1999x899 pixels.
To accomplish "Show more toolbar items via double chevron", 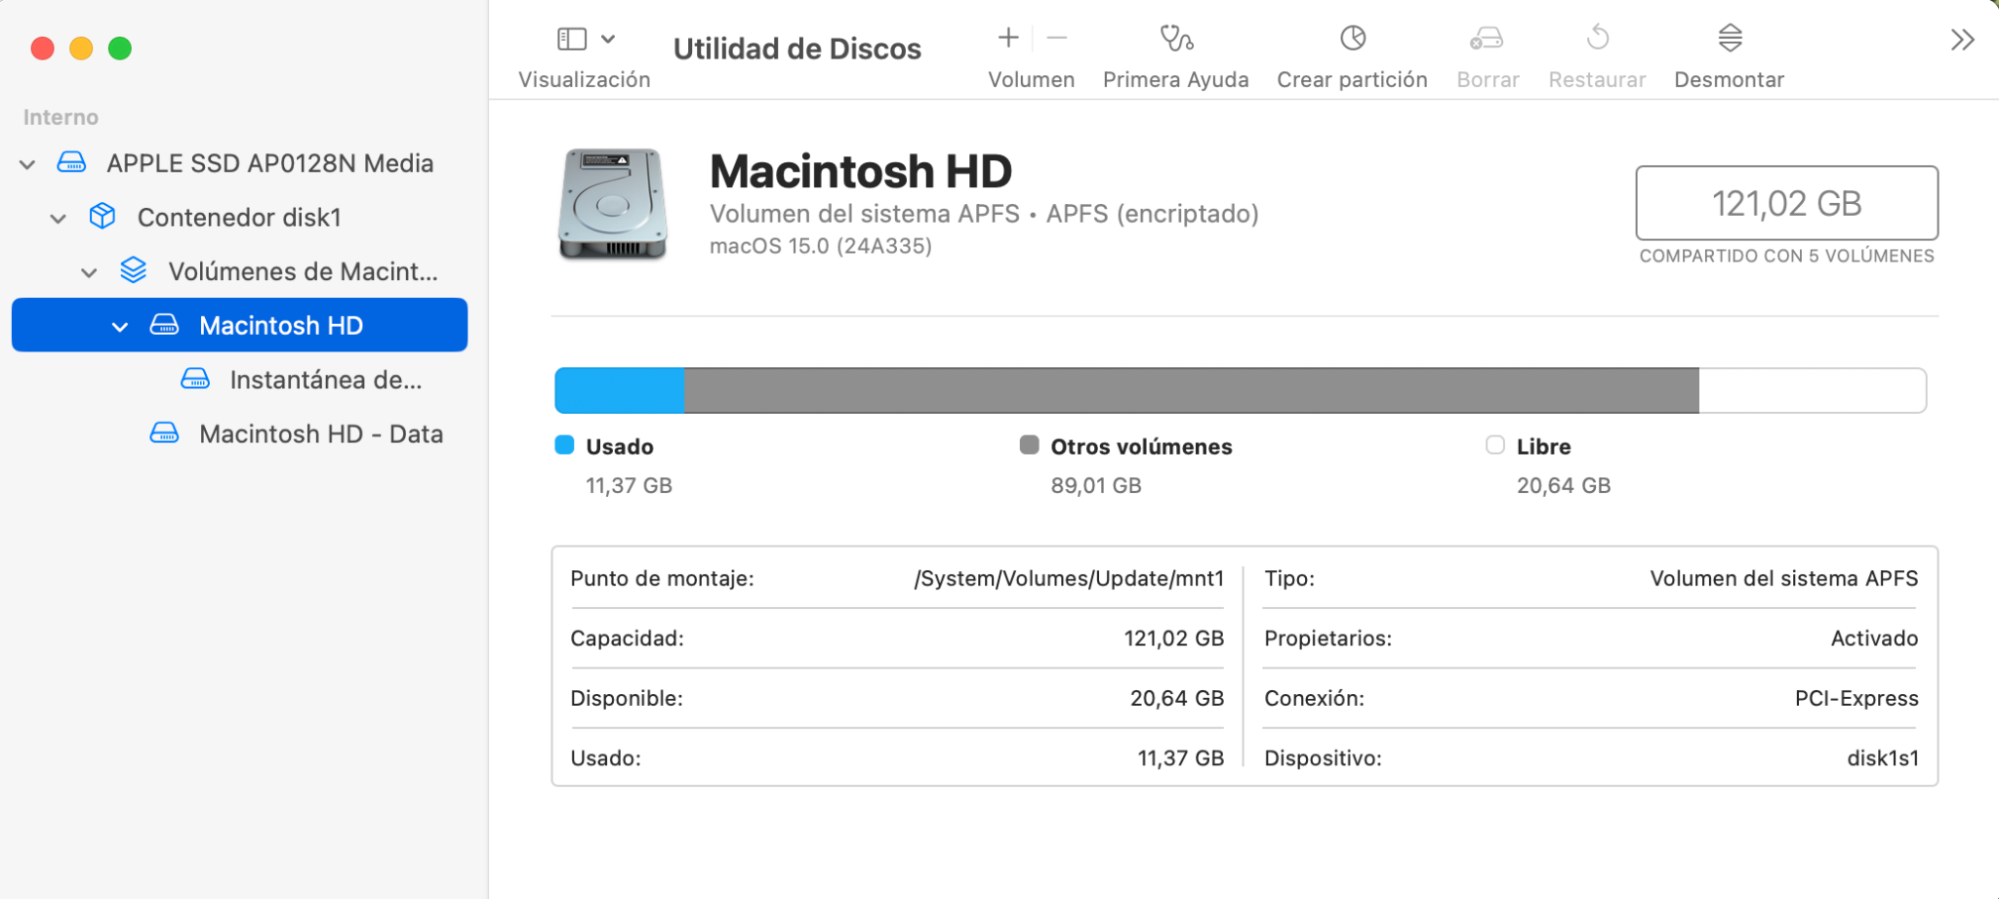I will [x=1962, y=40].
